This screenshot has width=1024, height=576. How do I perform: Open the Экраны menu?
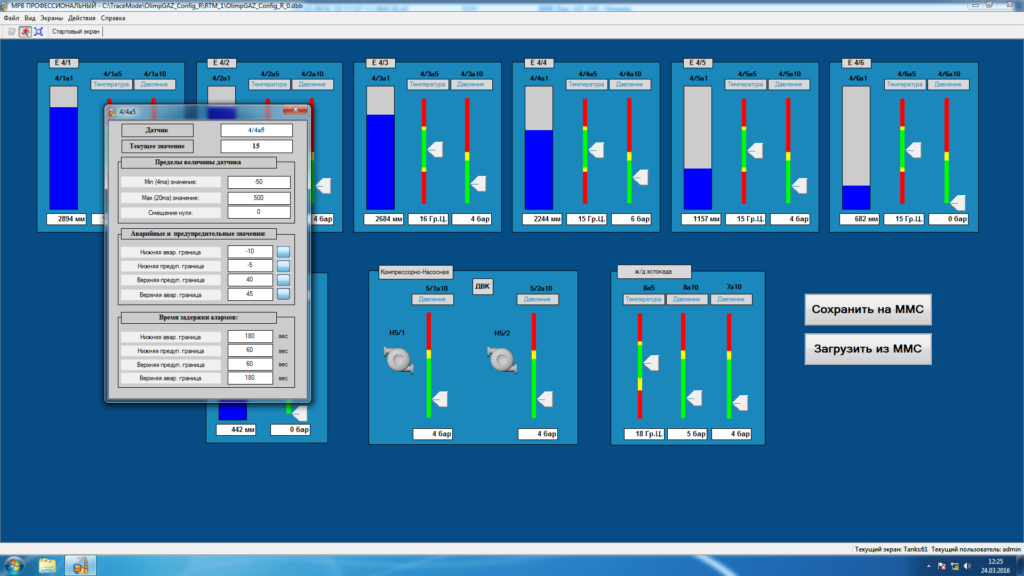click(x=52, y=19)
